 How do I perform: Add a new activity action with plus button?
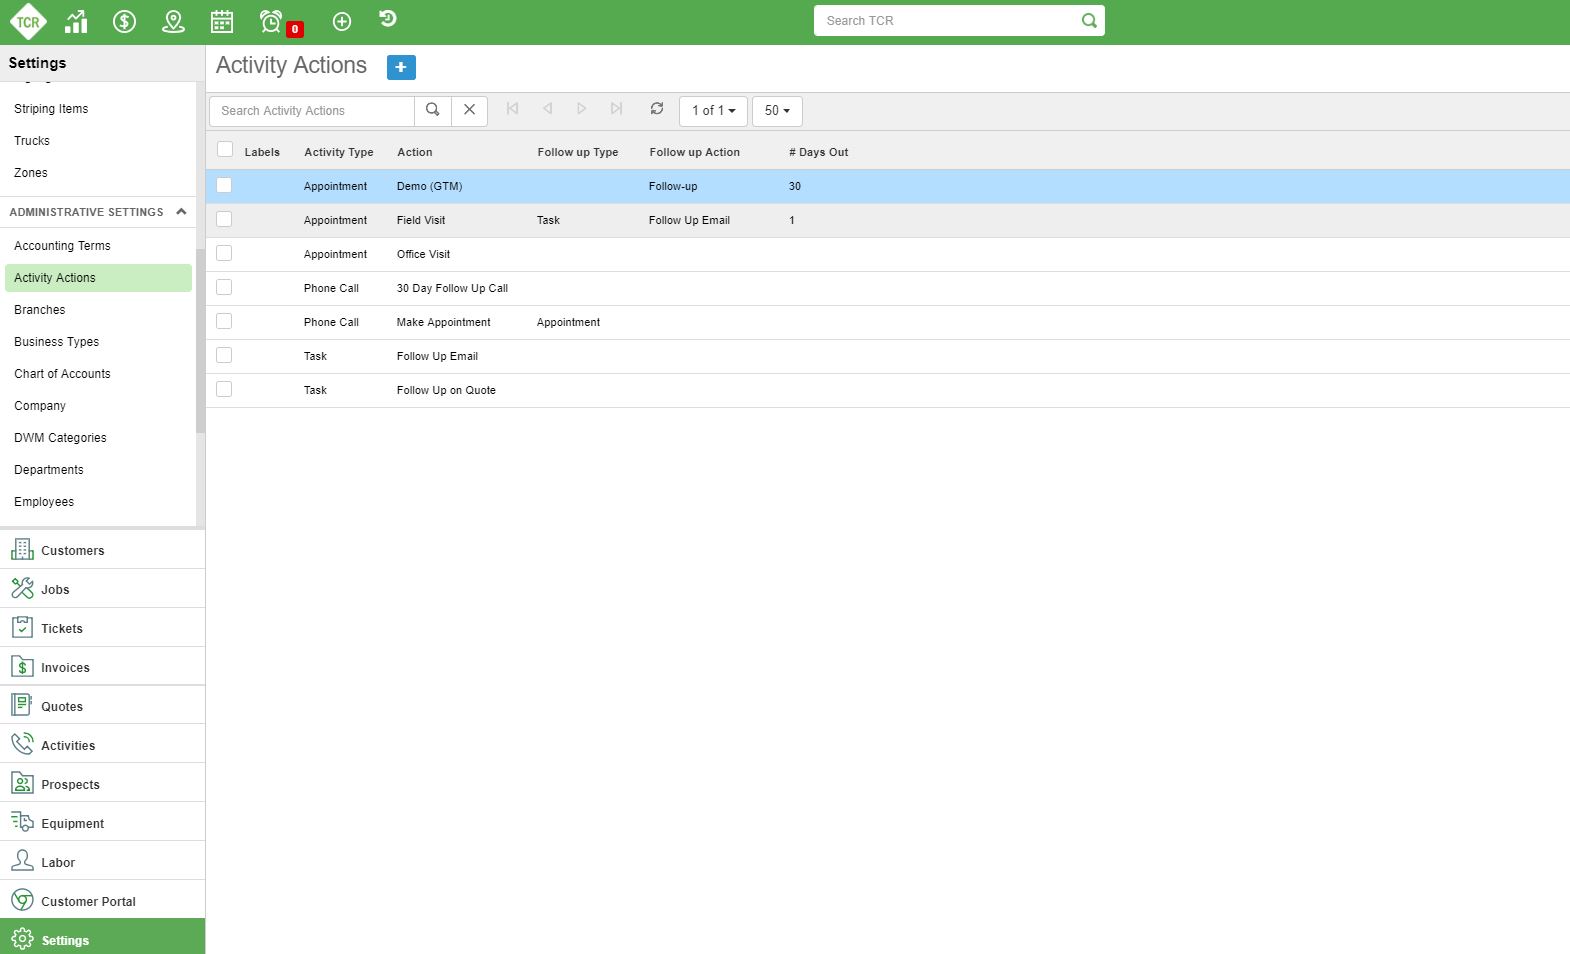(x=401, y=67)
